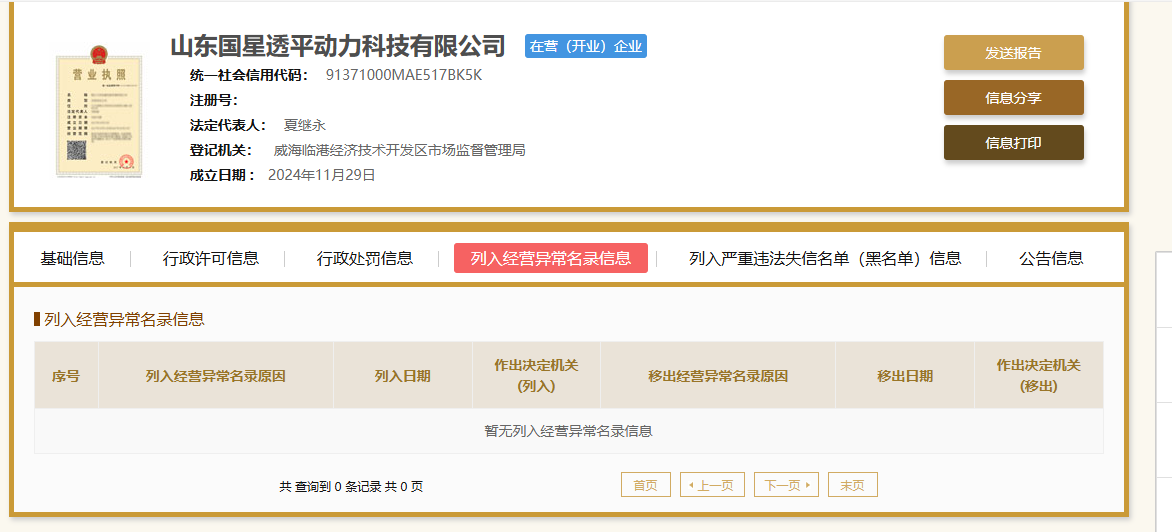The image size is (1172, 532).
Task: Select credit code 91371000MAE517BK5K
Action: tap(404, 75)
